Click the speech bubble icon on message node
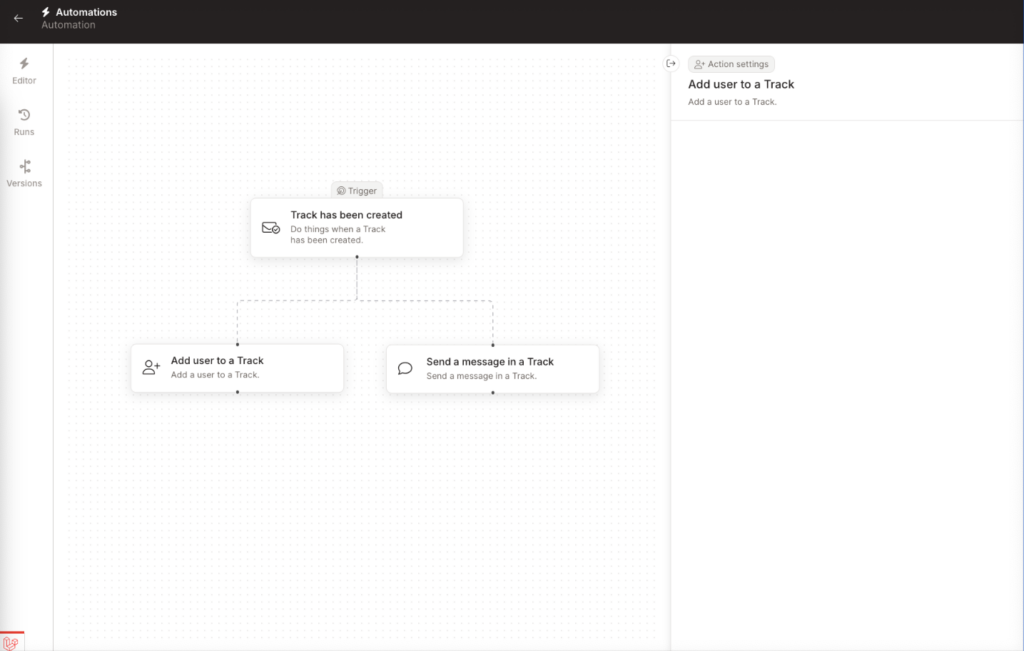The image size is (1024, 651). 405,368
